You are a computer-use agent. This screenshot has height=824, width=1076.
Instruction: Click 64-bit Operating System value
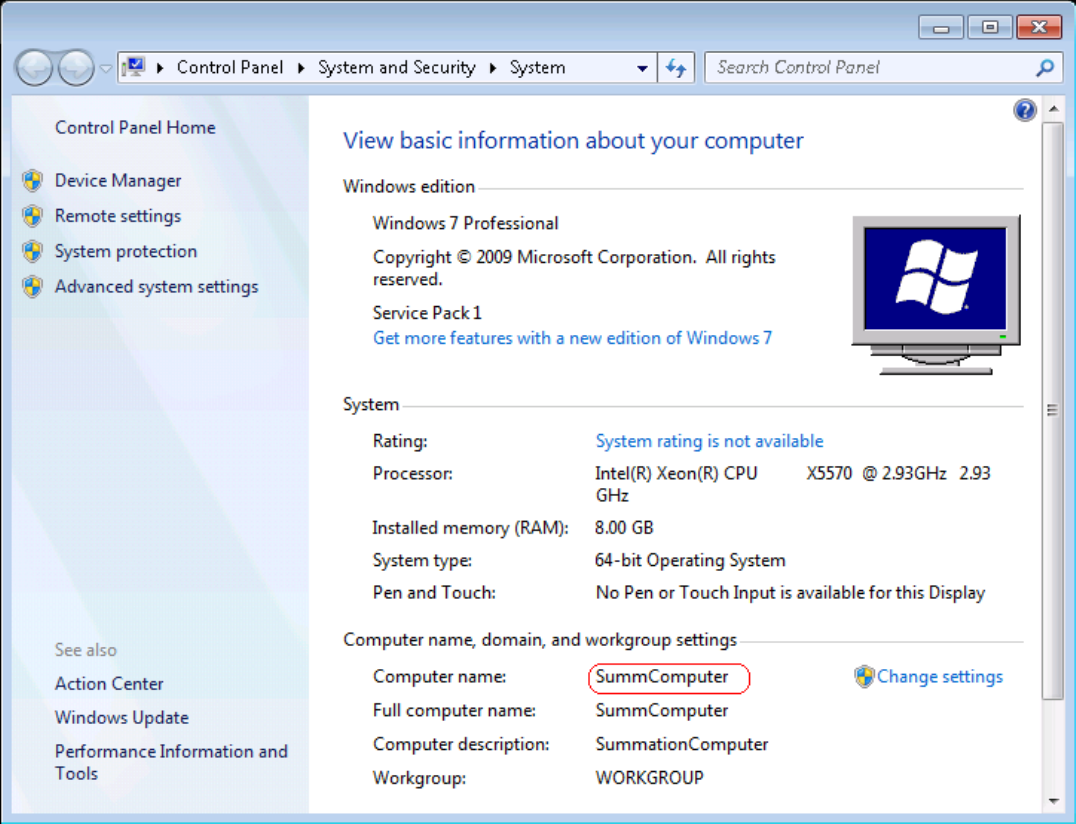click(690, 561)
